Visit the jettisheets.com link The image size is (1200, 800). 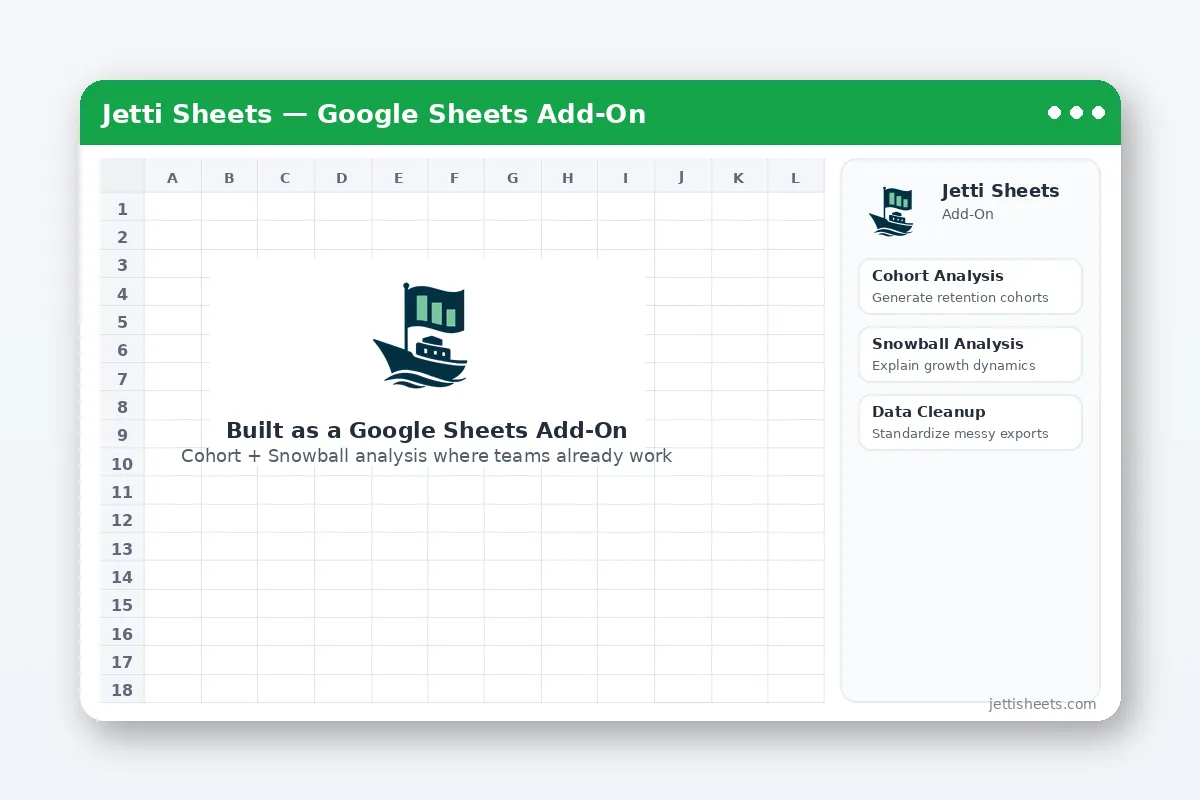[1042, 704]
